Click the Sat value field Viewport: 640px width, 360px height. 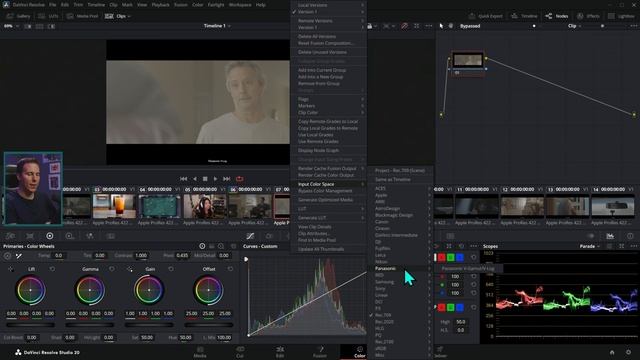[x=147, y=338]
